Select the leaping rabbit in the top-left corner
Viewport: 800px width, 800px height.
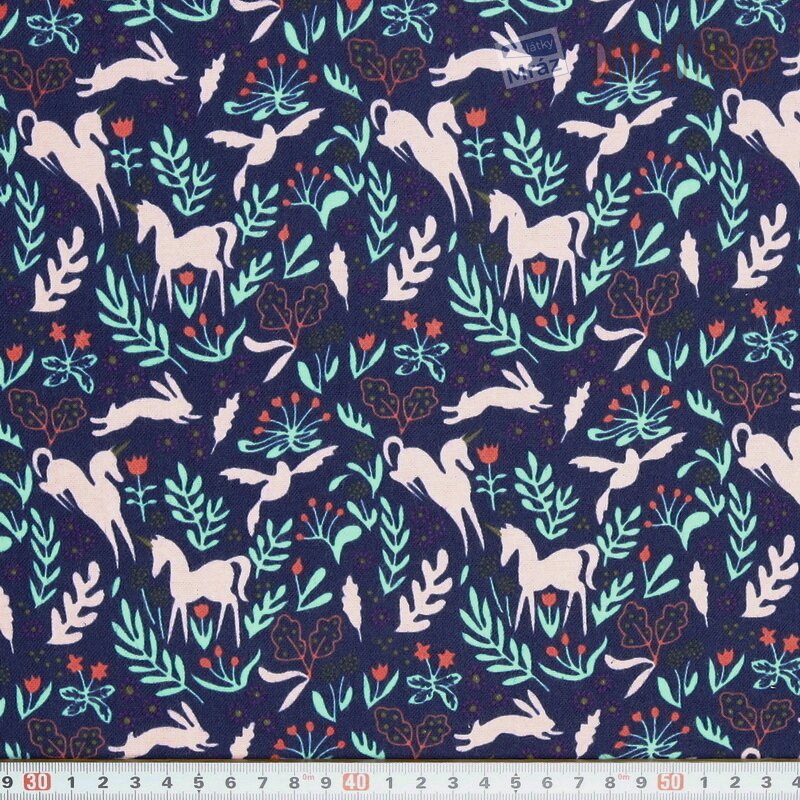(x=132, y=70)
